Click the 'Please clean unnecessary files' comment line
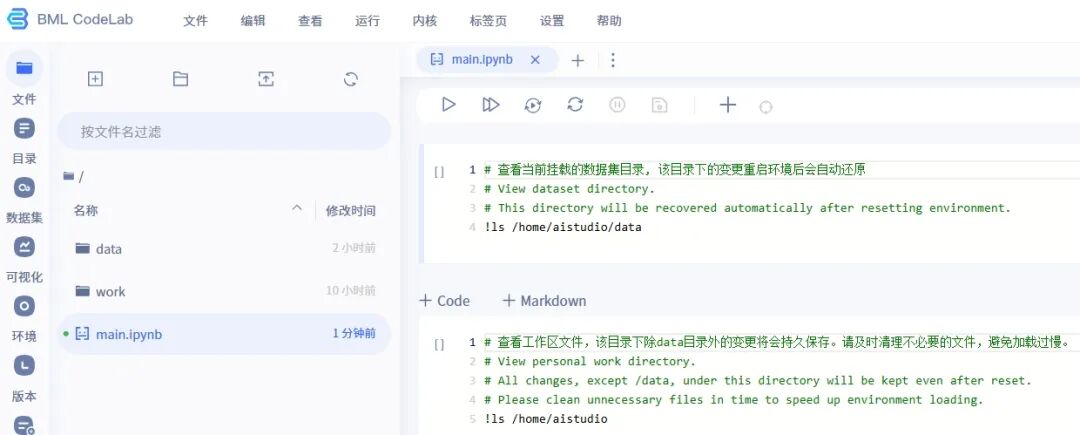The height and width of the screenshot is (435, 1080). coord(734,399)
